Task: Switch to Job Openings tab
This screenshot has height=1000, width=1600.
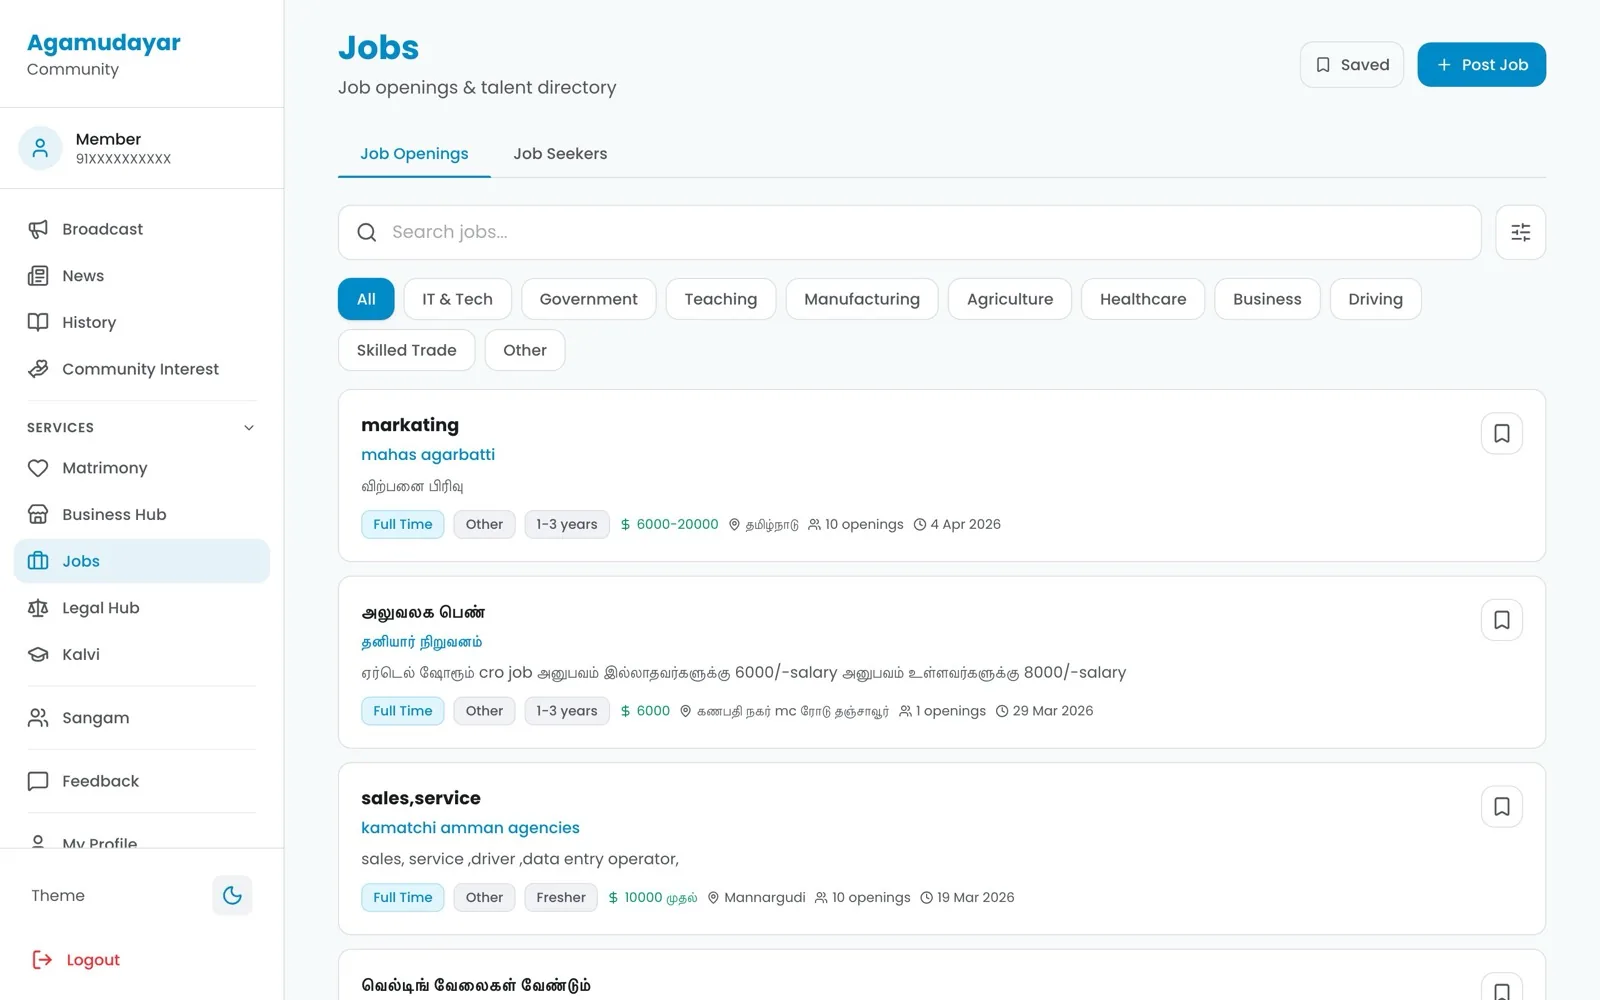Action: coord(414,154)
